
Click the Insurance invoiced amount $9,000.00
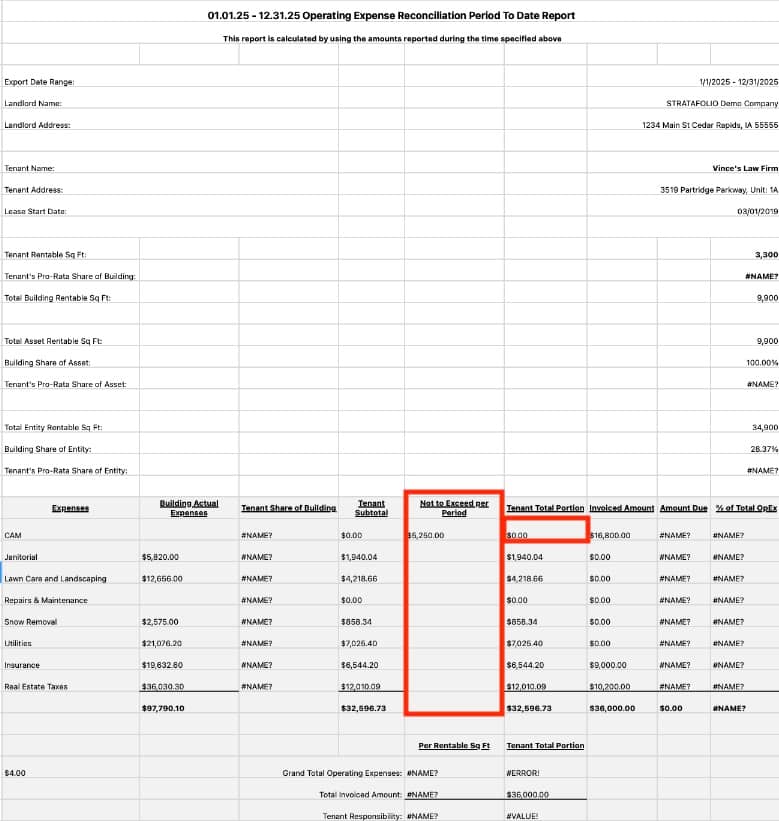point(608,665)
